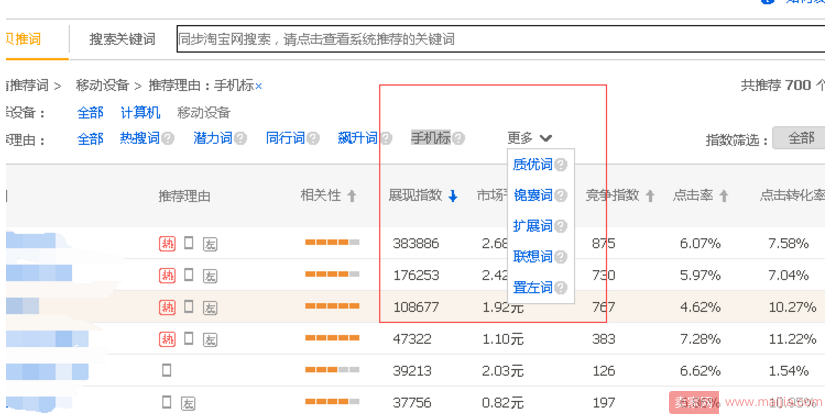Viewport: 829px width, 414px height.
Task: Open help icon beside 锦囊词
Action: pos(561,196)
